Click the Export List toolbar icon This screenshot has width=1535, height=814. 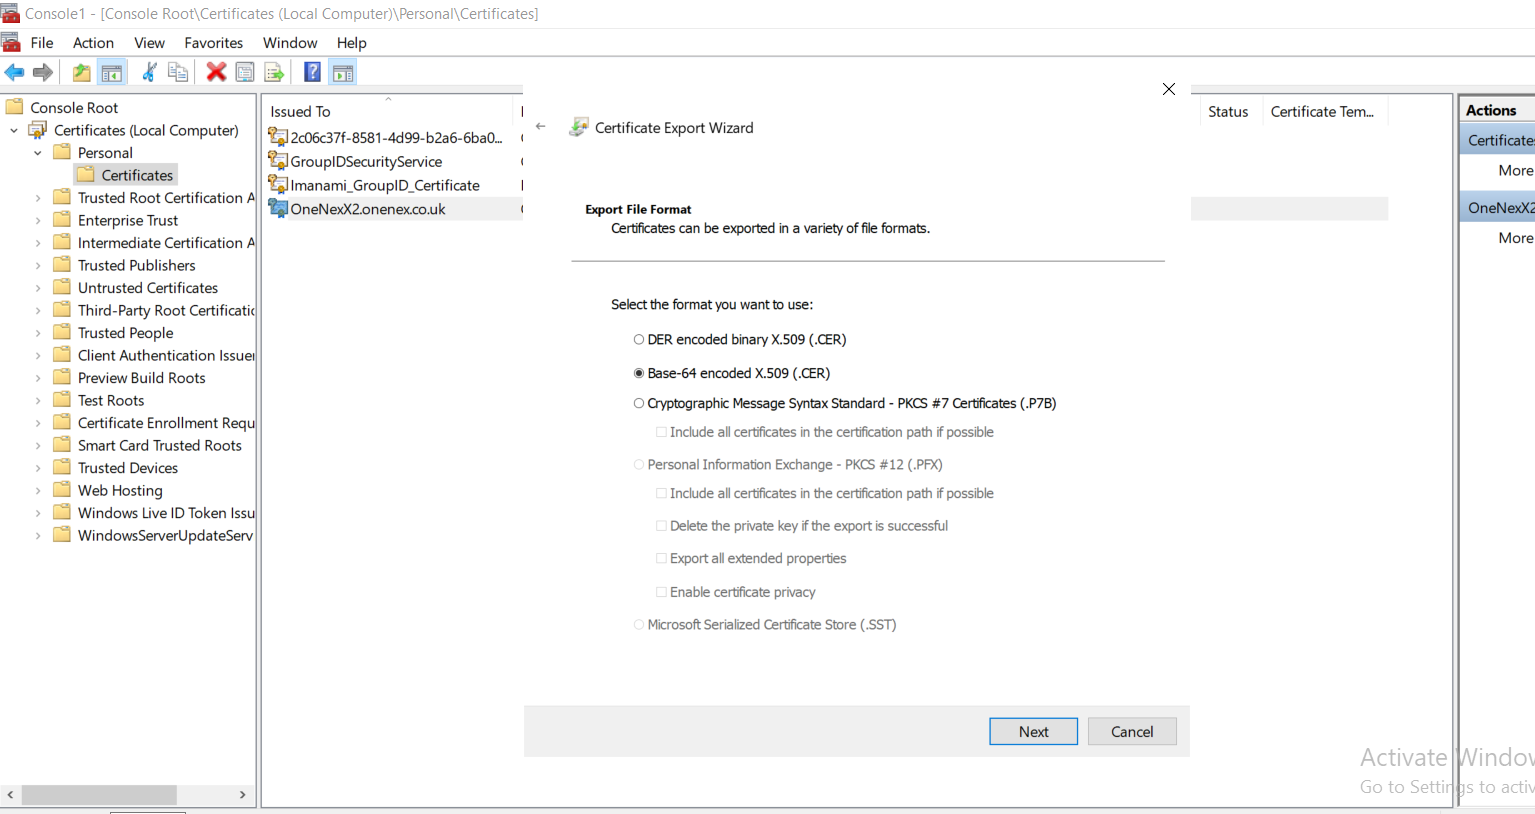(x=274, y=71)
